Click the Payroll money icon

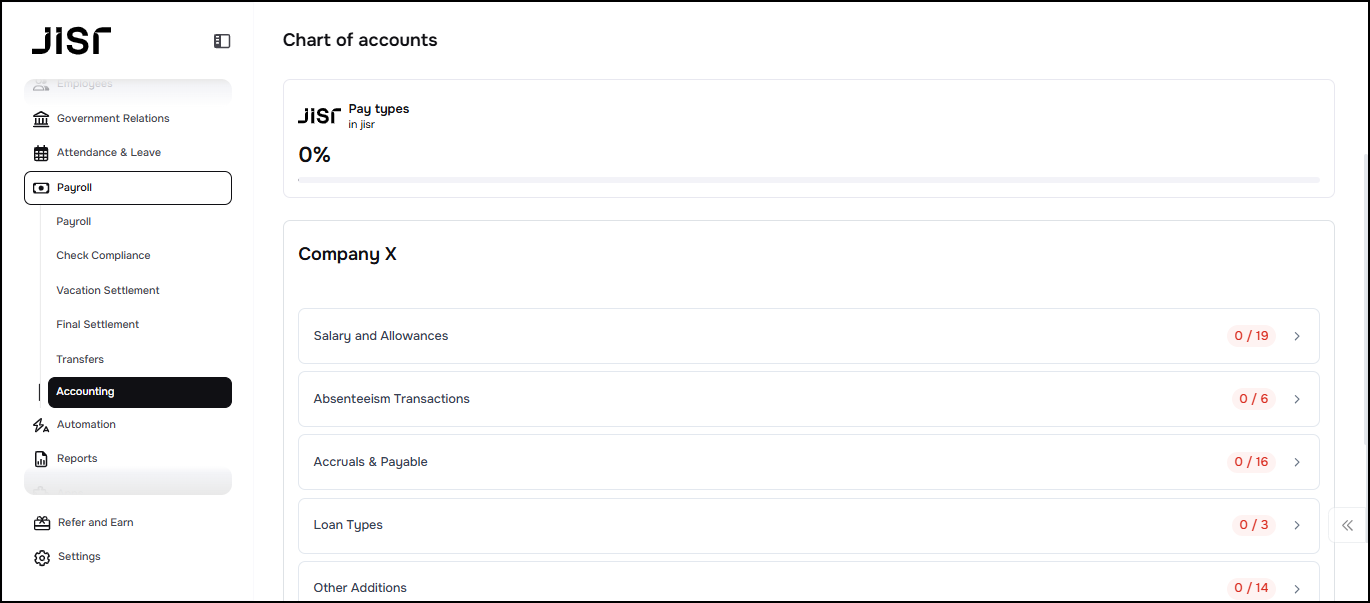click(x=41, y=188)
